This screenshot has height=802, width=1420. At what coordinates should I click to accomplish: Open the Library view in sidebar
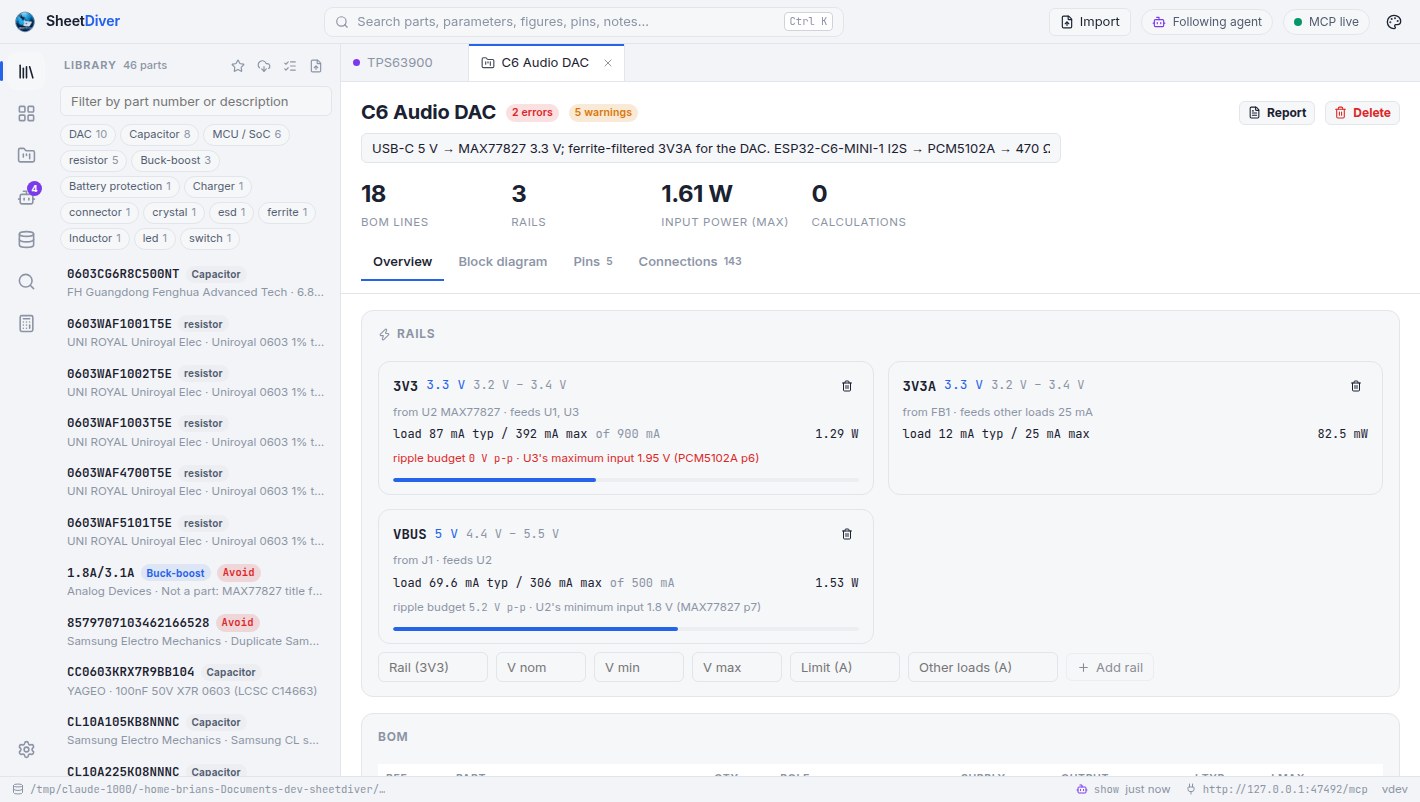[x=27, y=72]
